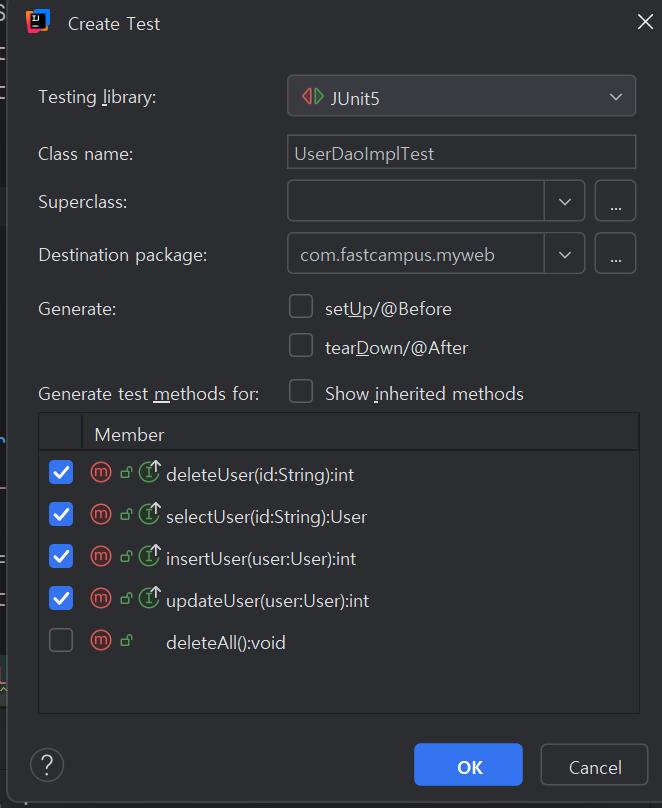Click the public lock icon on the deleteUser row
Image resolution: width=662 pixels, height=808 pixels.
126,473
